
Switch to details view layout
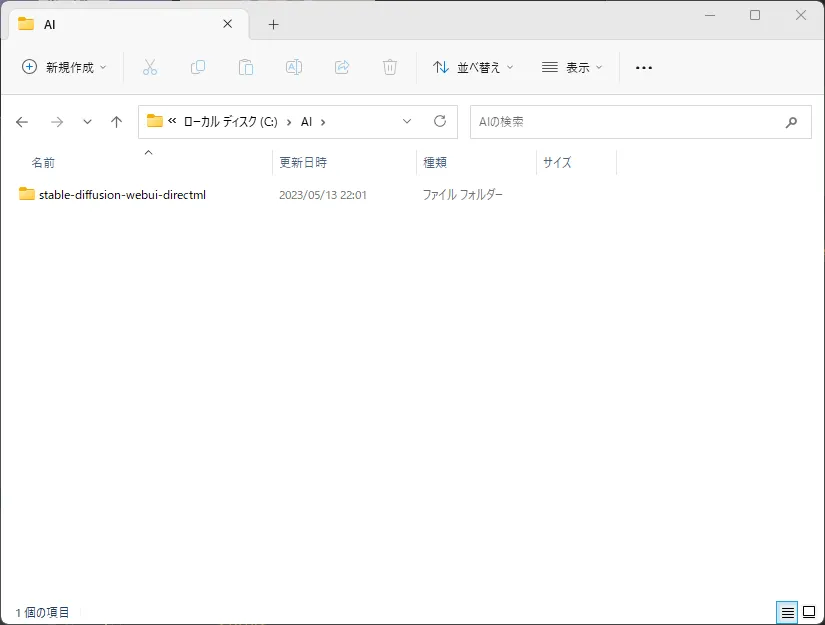(787, 612)
